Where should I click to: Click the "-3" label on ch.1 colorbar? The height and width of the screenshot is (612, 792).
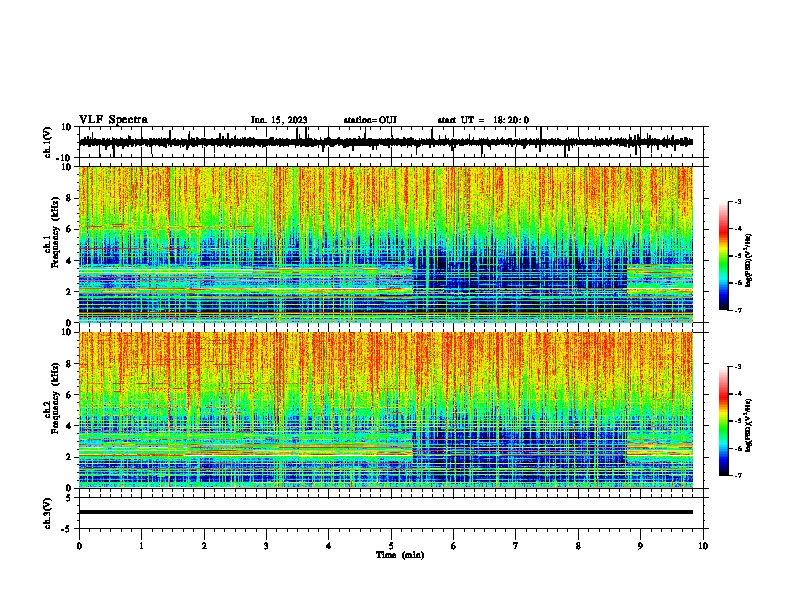738,202
